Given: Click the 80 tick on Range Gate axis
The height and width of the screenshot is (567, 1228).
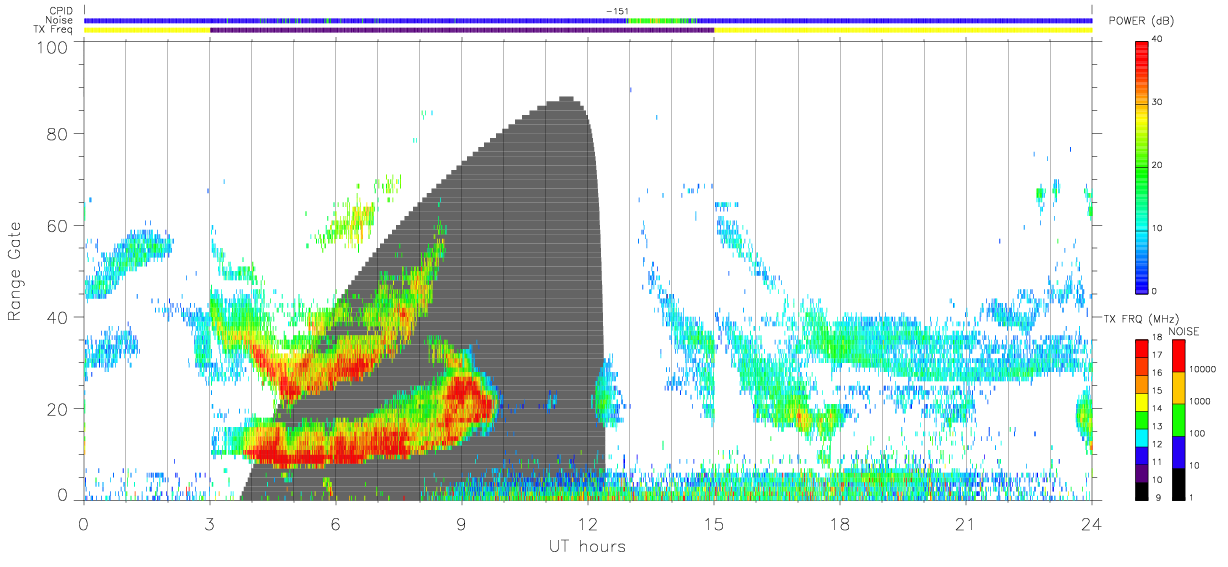Looking at the screenshot, I should 59,133.
